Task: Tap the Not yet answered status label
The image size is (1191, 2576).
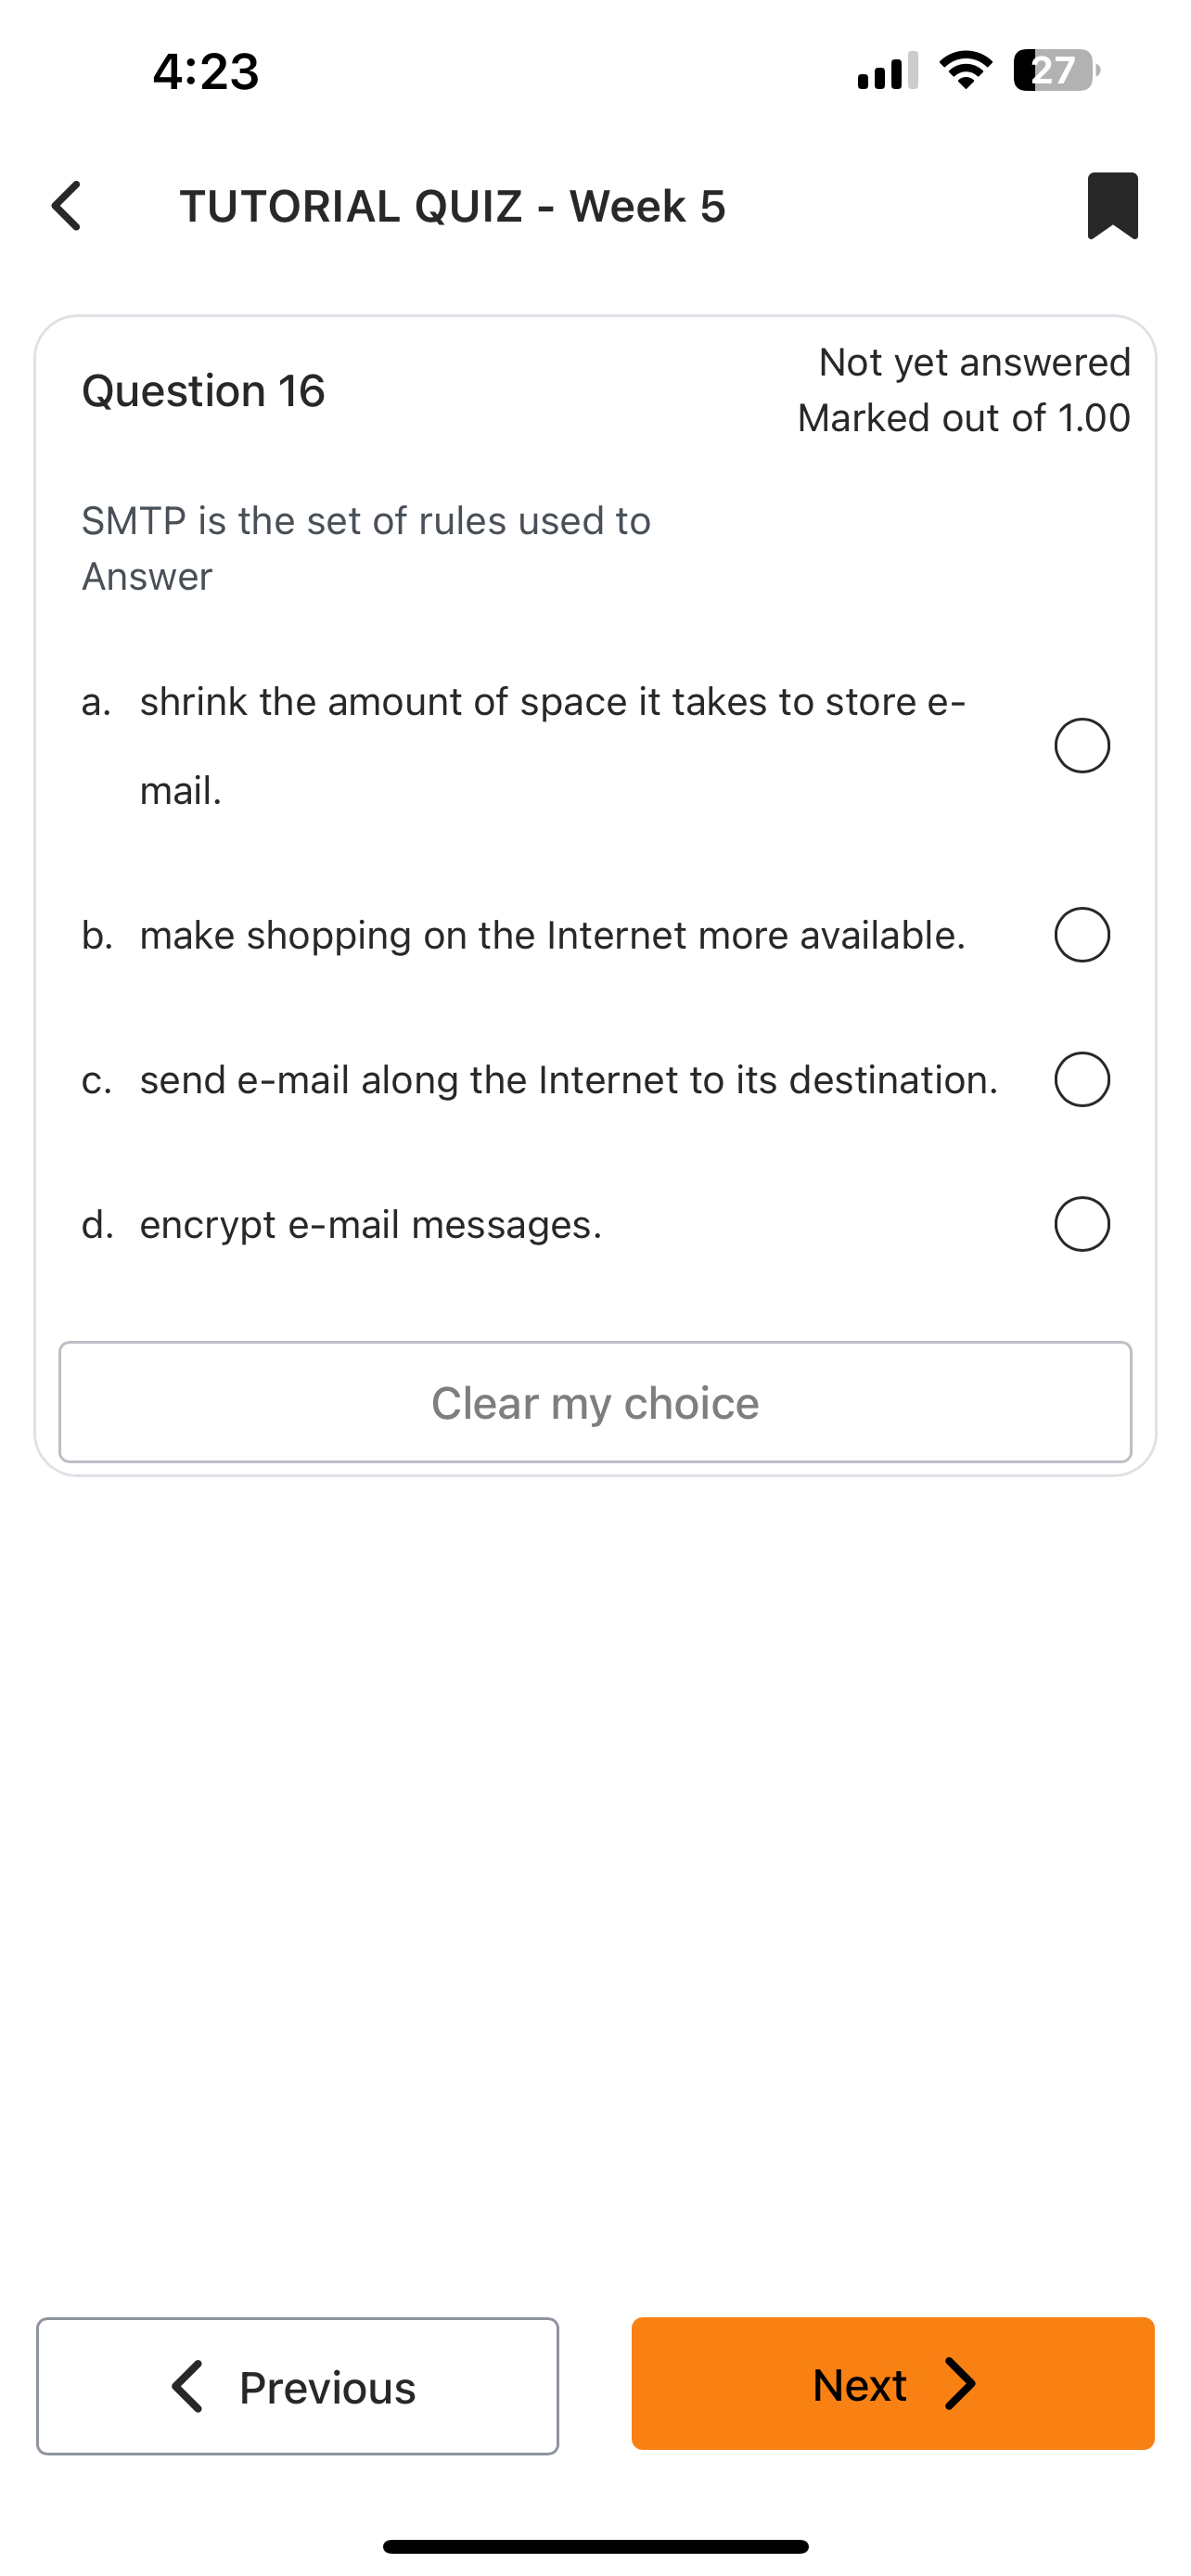Action: 973,362
